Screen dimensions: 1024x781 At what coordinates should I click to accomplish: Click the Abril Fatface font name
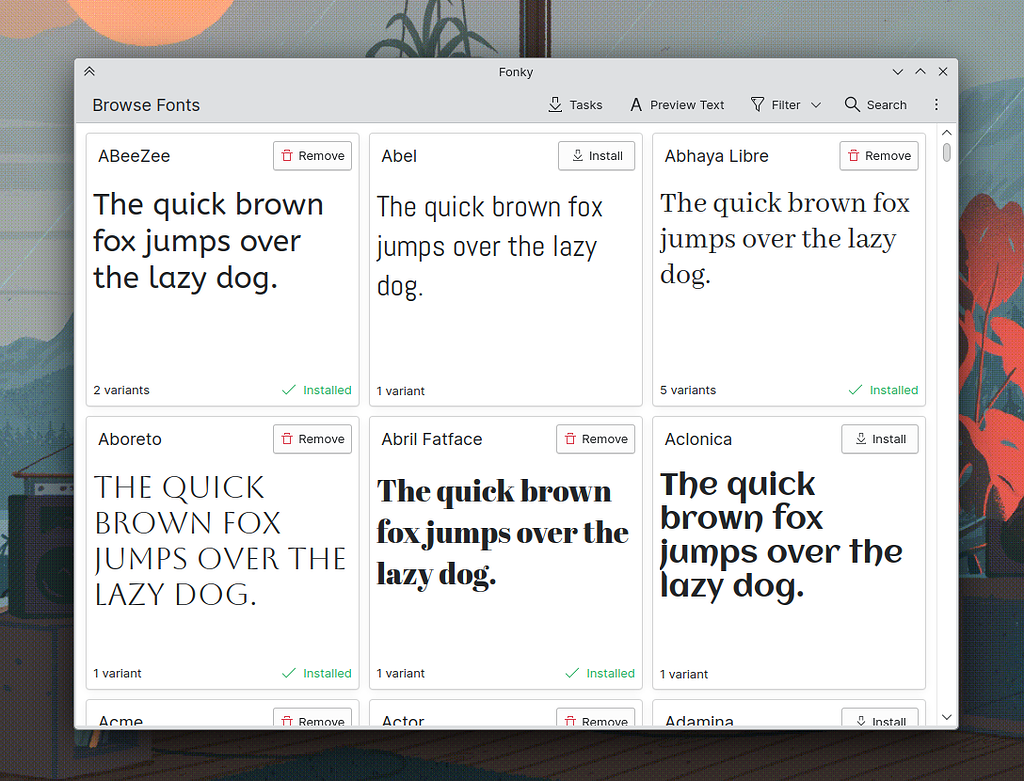tap(431, 439)
